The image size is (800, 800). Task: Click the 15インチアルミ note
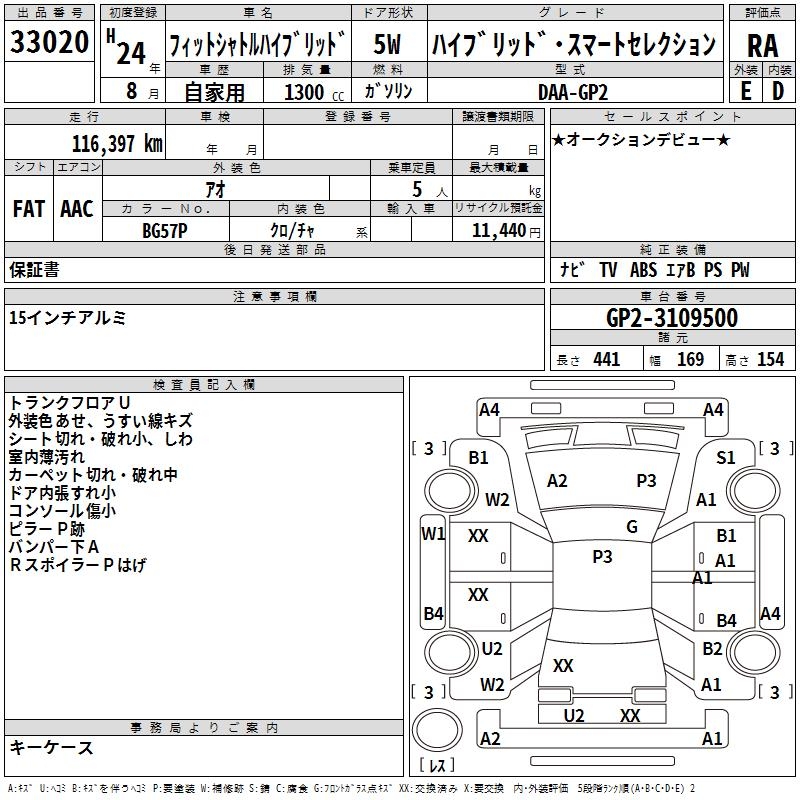[x=68, y=318]
